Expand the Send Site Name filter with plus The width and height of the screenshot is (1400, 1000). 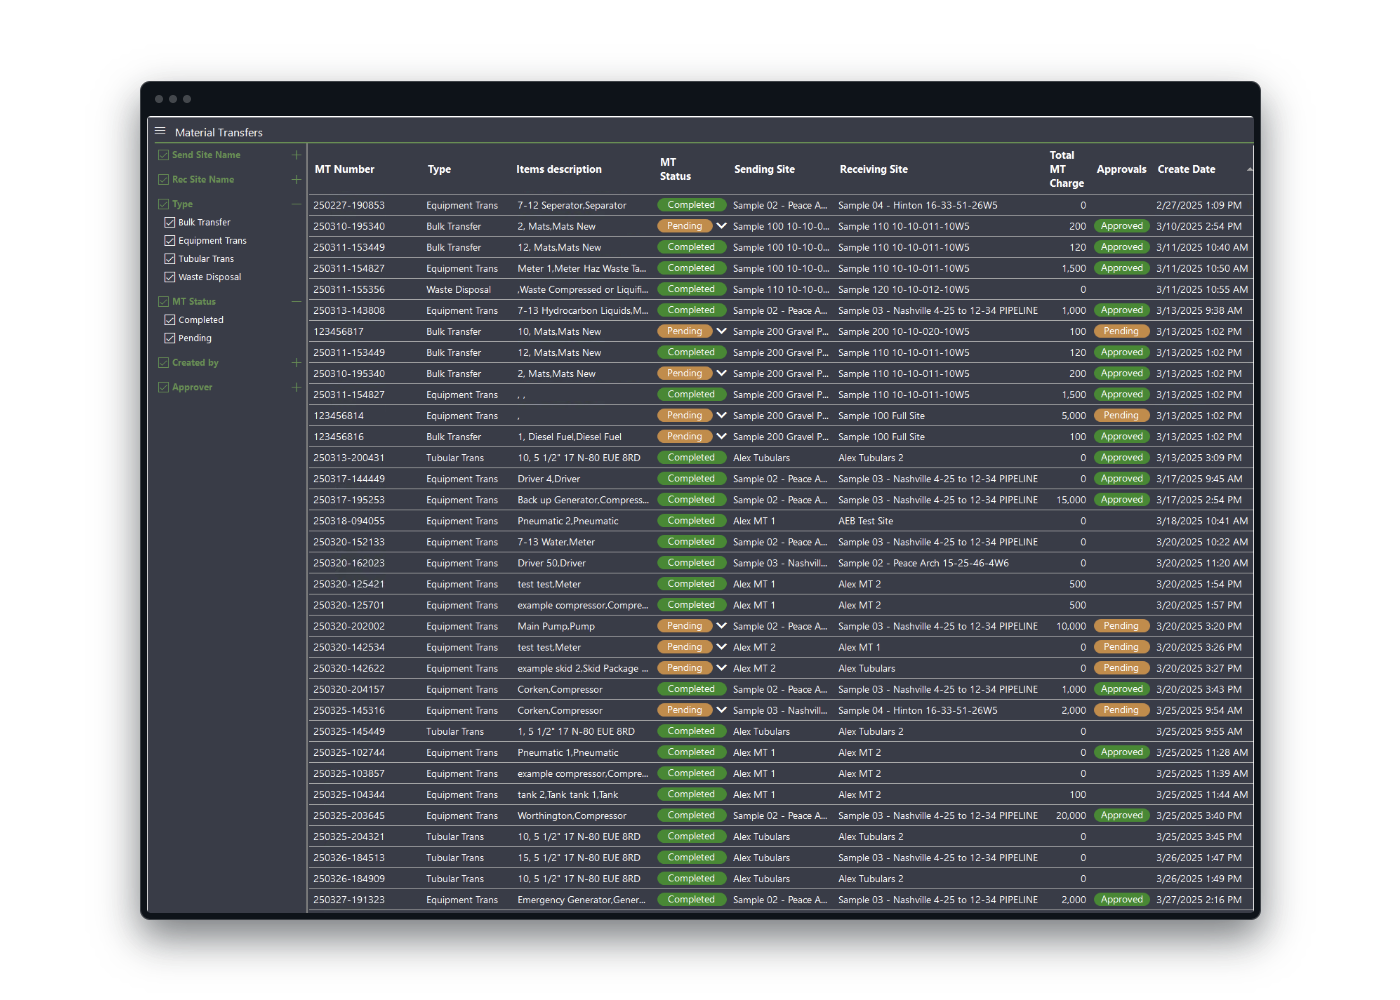[296, 155]
